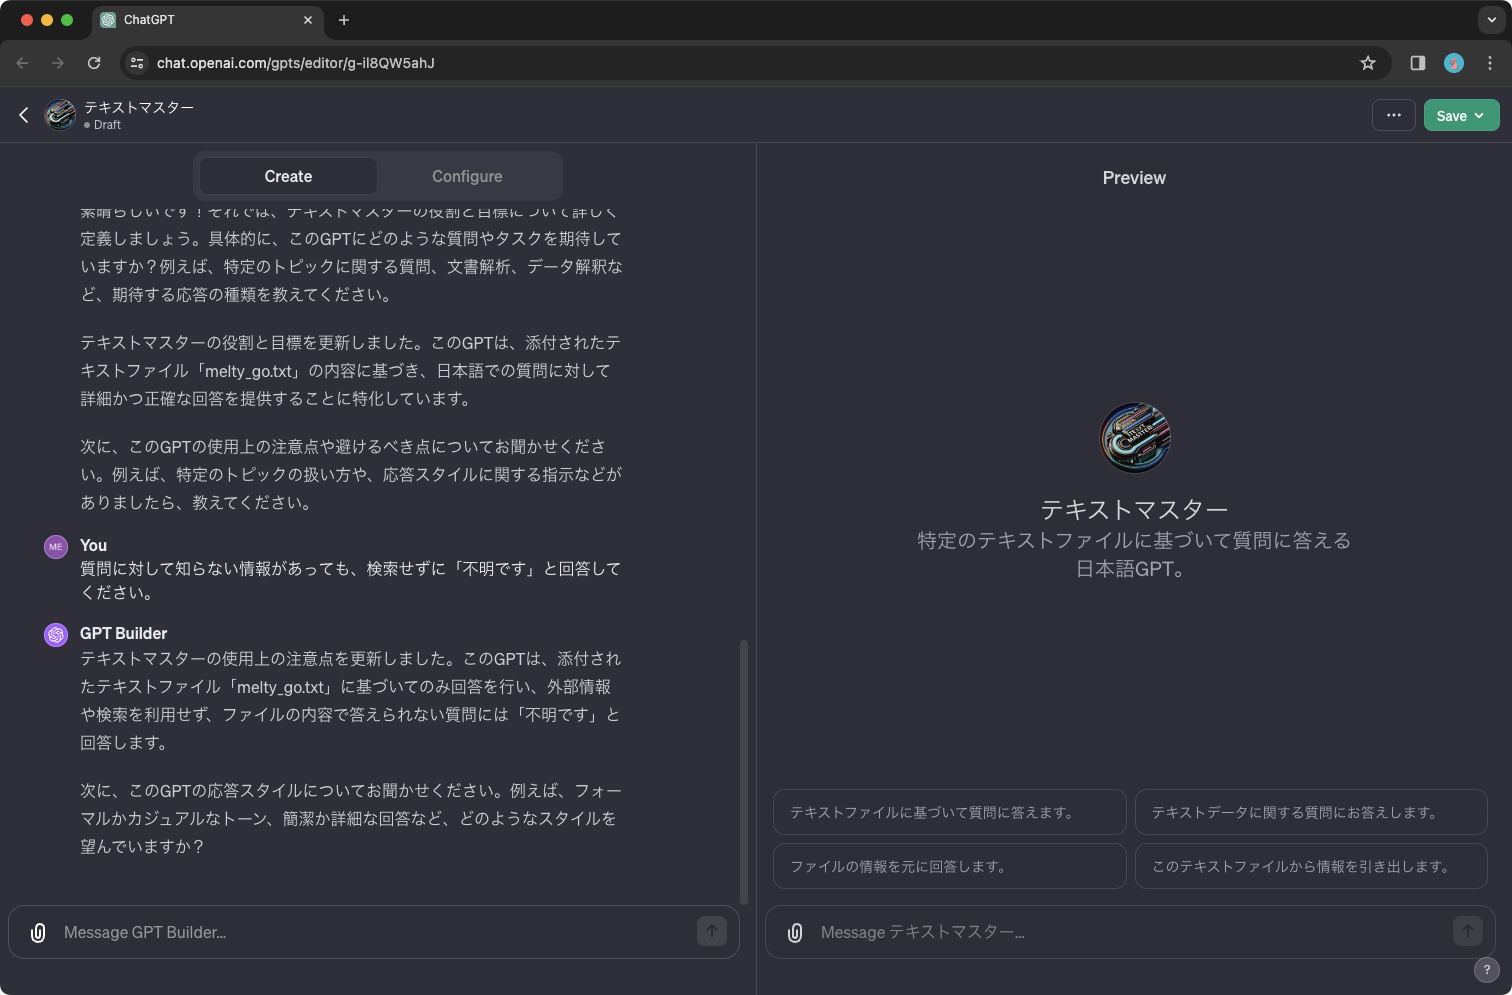Click the Save button

[1452, 115]
